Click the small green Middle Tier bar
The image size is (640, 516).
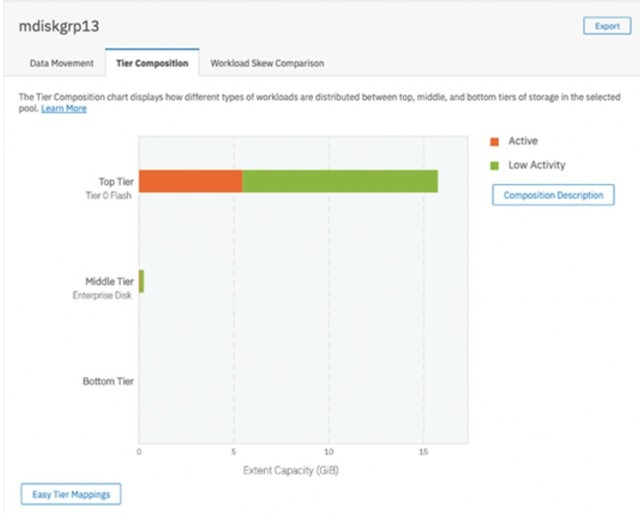(141, 281)
